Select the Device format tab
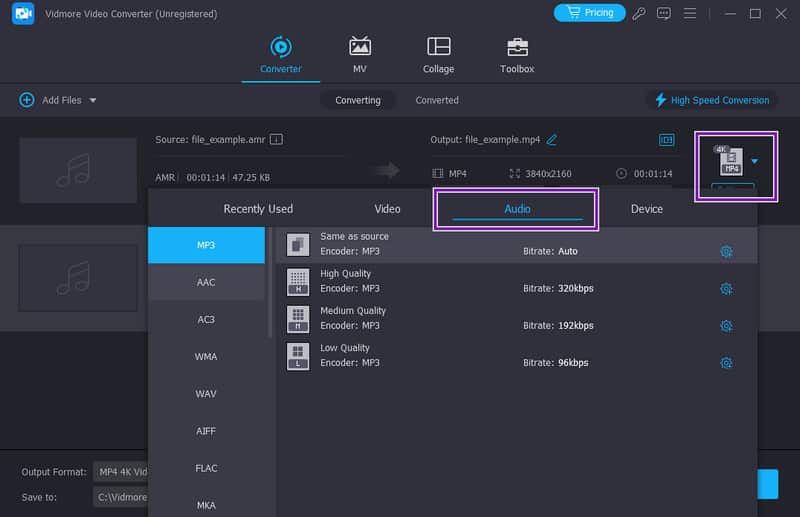The image size is (800, 517). click(646, 209)
